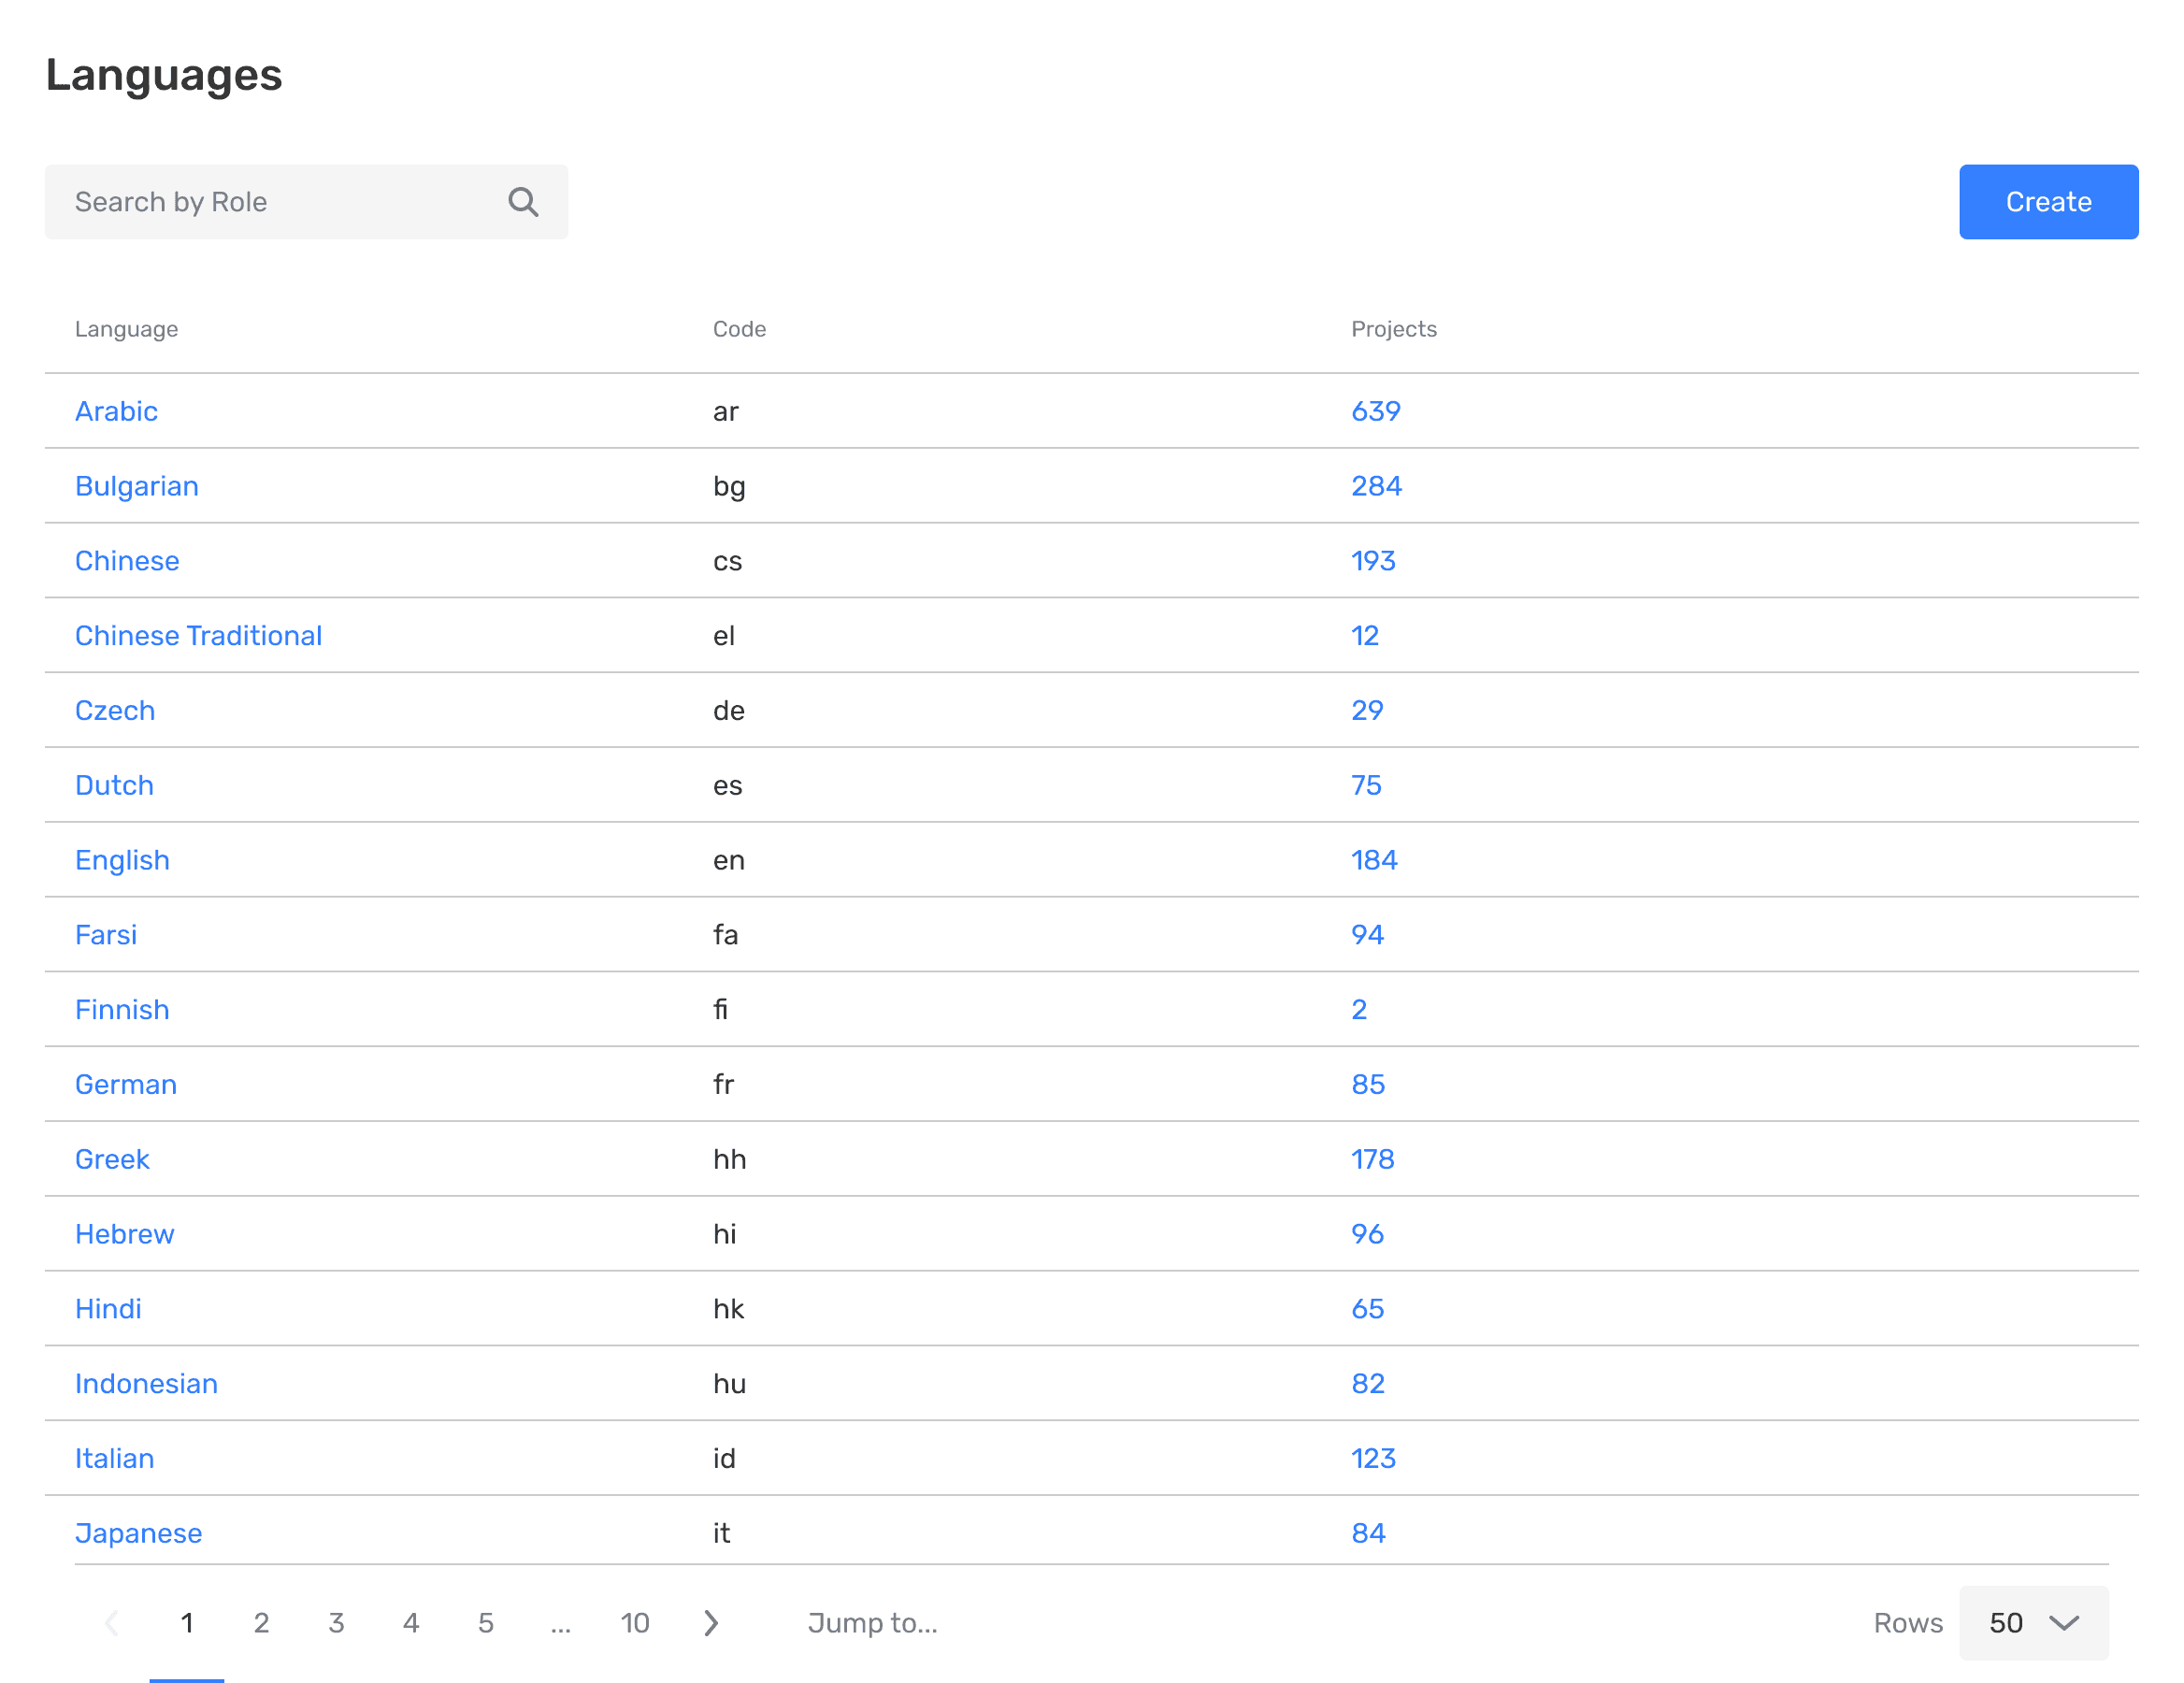Open the Japanese language link
The height and width of the screenshot is (1683, 2184).
tap(138, 1532)
